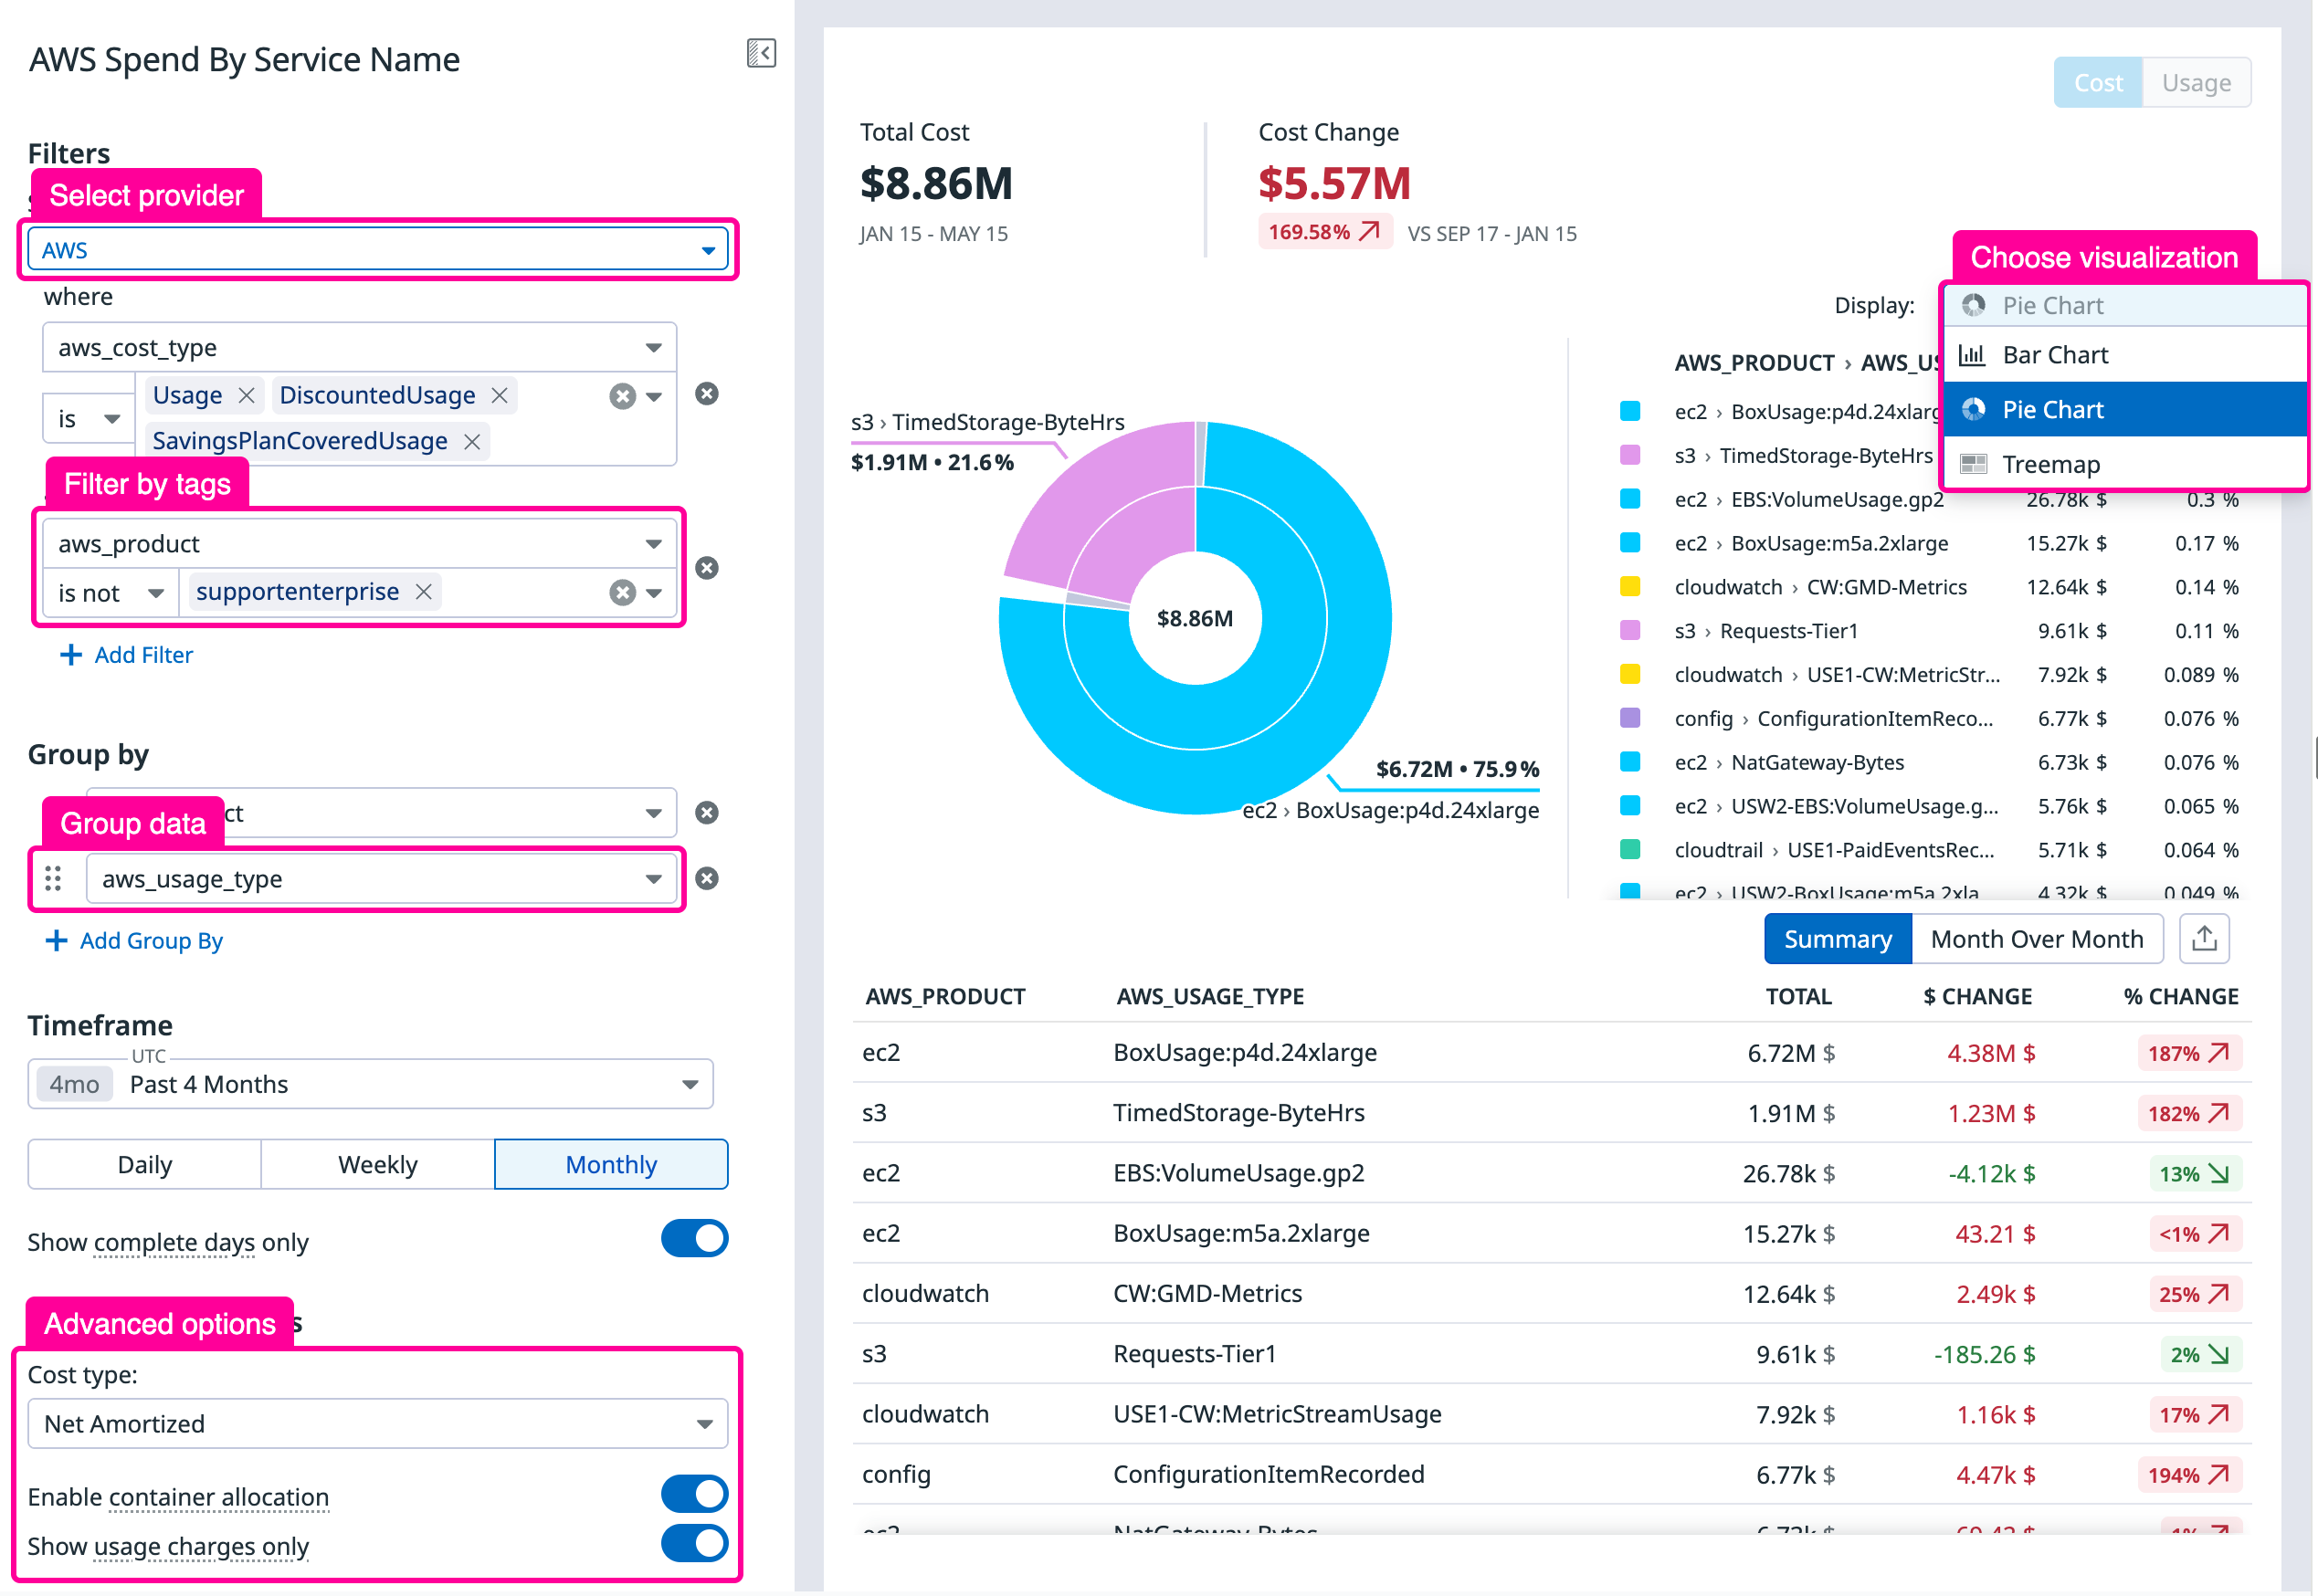Click the export/share icon beside Month Over Month
This screenshot has height=1596, width=2318.
coord(2204,939)
